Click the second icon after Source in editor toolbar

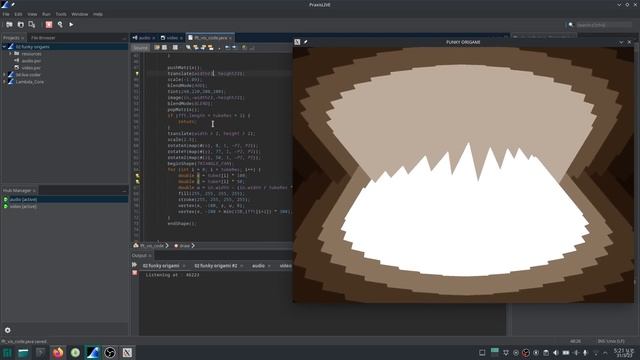click(164, 48)
